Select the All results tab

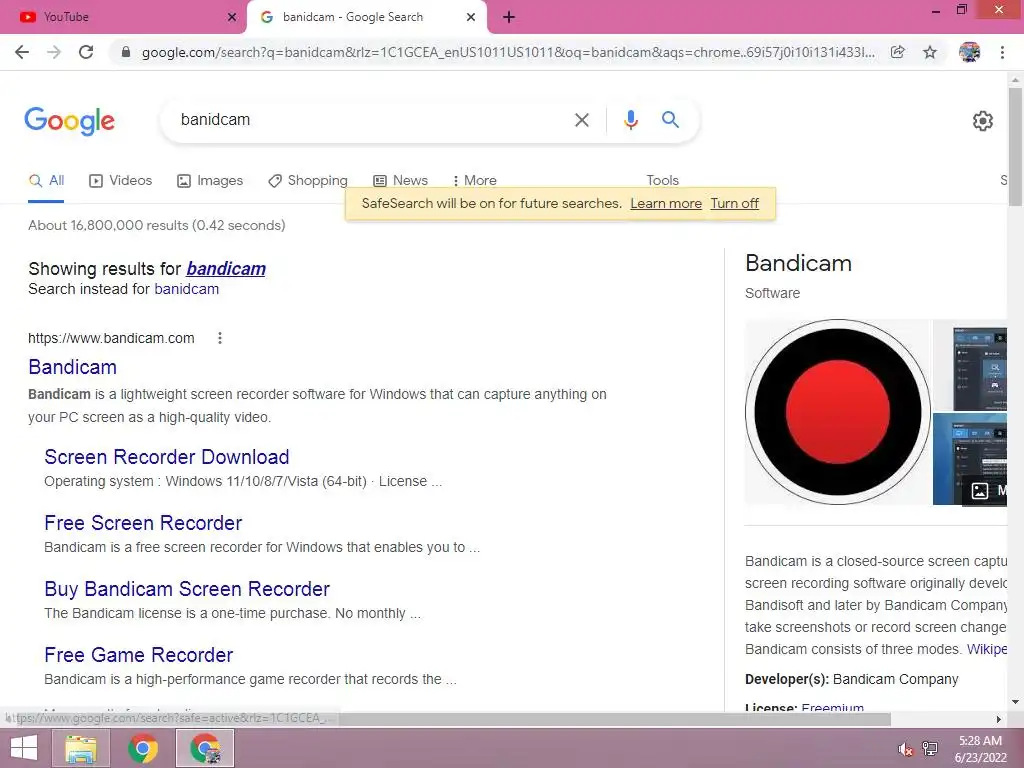pyautogui.click(x=46, y=181)
